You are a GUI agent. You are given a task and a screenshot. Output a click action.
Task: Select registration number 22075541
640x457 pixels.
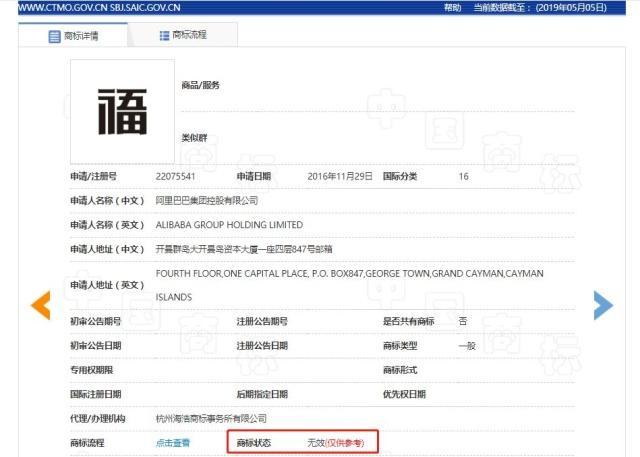pos(175,176)
